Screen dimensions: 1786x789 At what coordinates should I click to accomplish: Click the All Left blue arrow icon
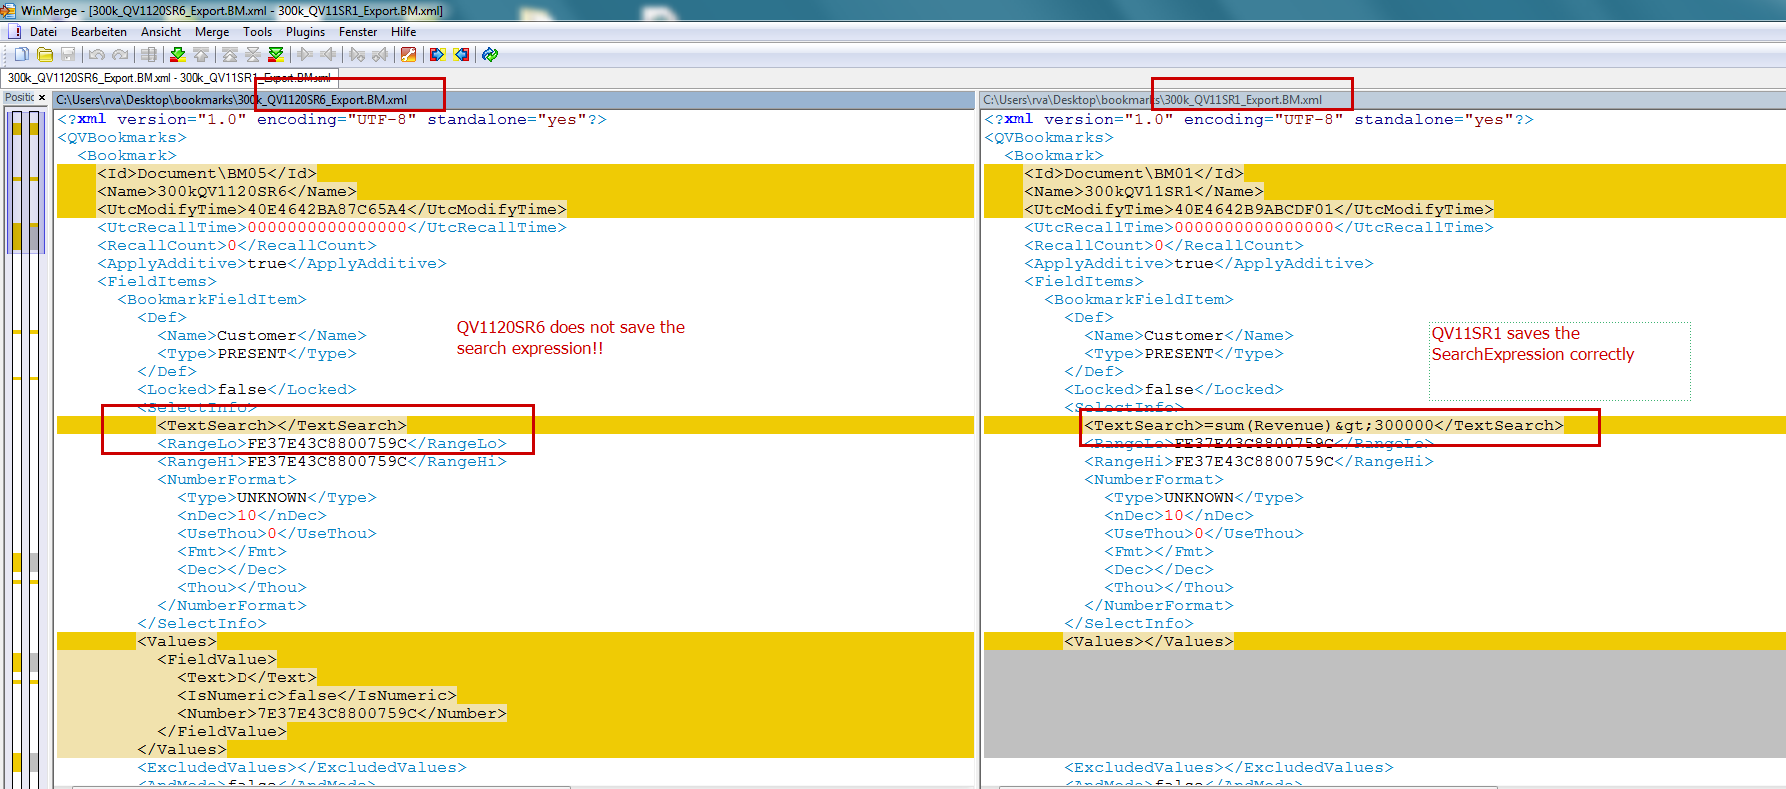click(x=461, y=54)
